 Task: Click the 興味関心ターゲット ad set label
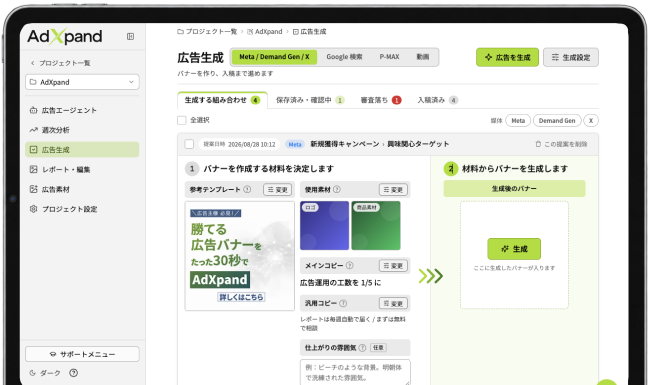(x=418, y=144)
